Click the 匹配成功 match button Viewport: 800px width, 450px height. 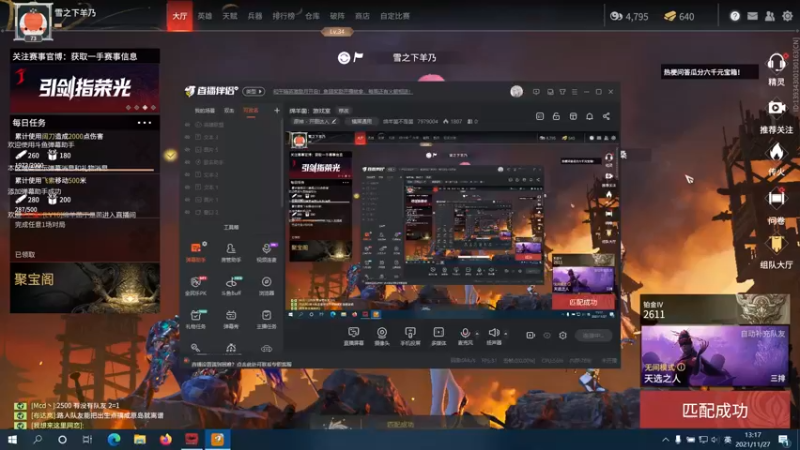[715, 410]
